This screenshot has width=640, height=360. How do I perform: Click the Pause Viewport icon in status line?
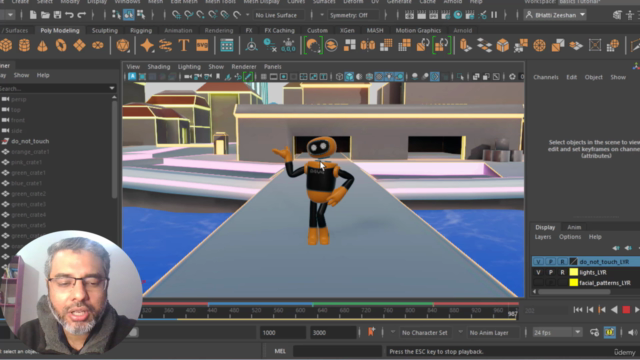(494, 15)
